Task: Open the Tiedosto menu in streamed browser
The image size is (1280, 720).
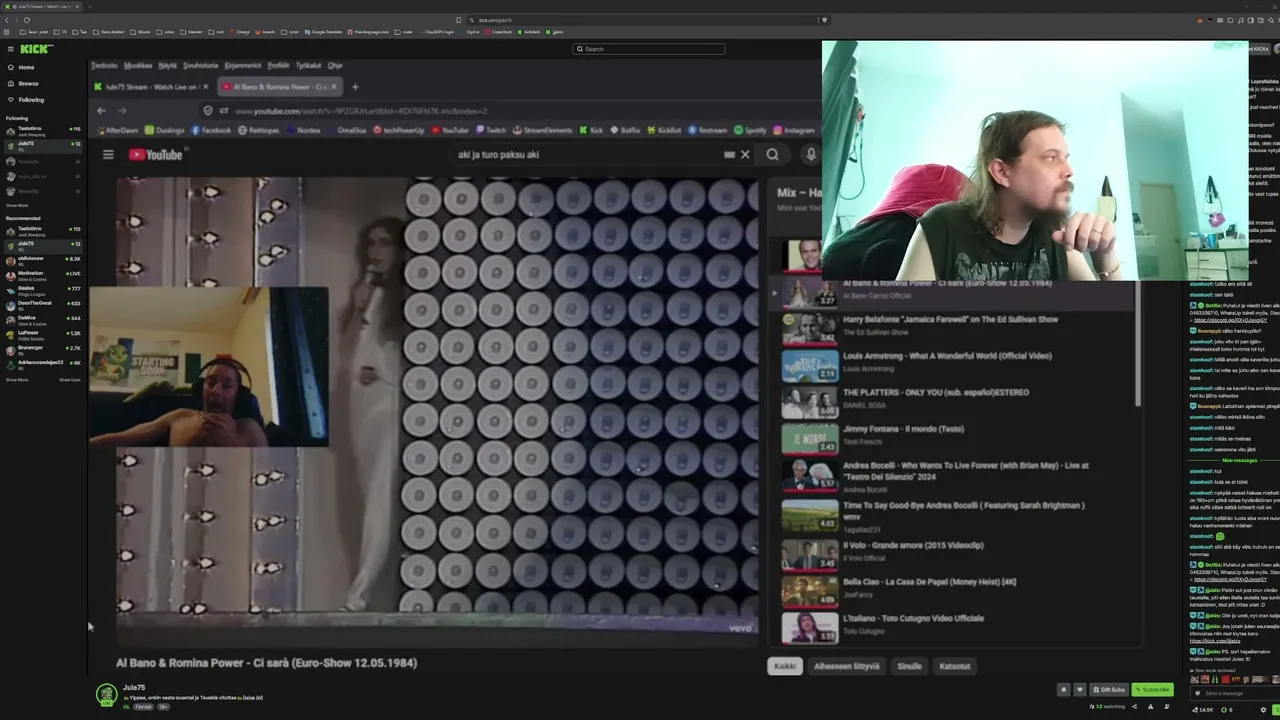Action: pos(104,66)
